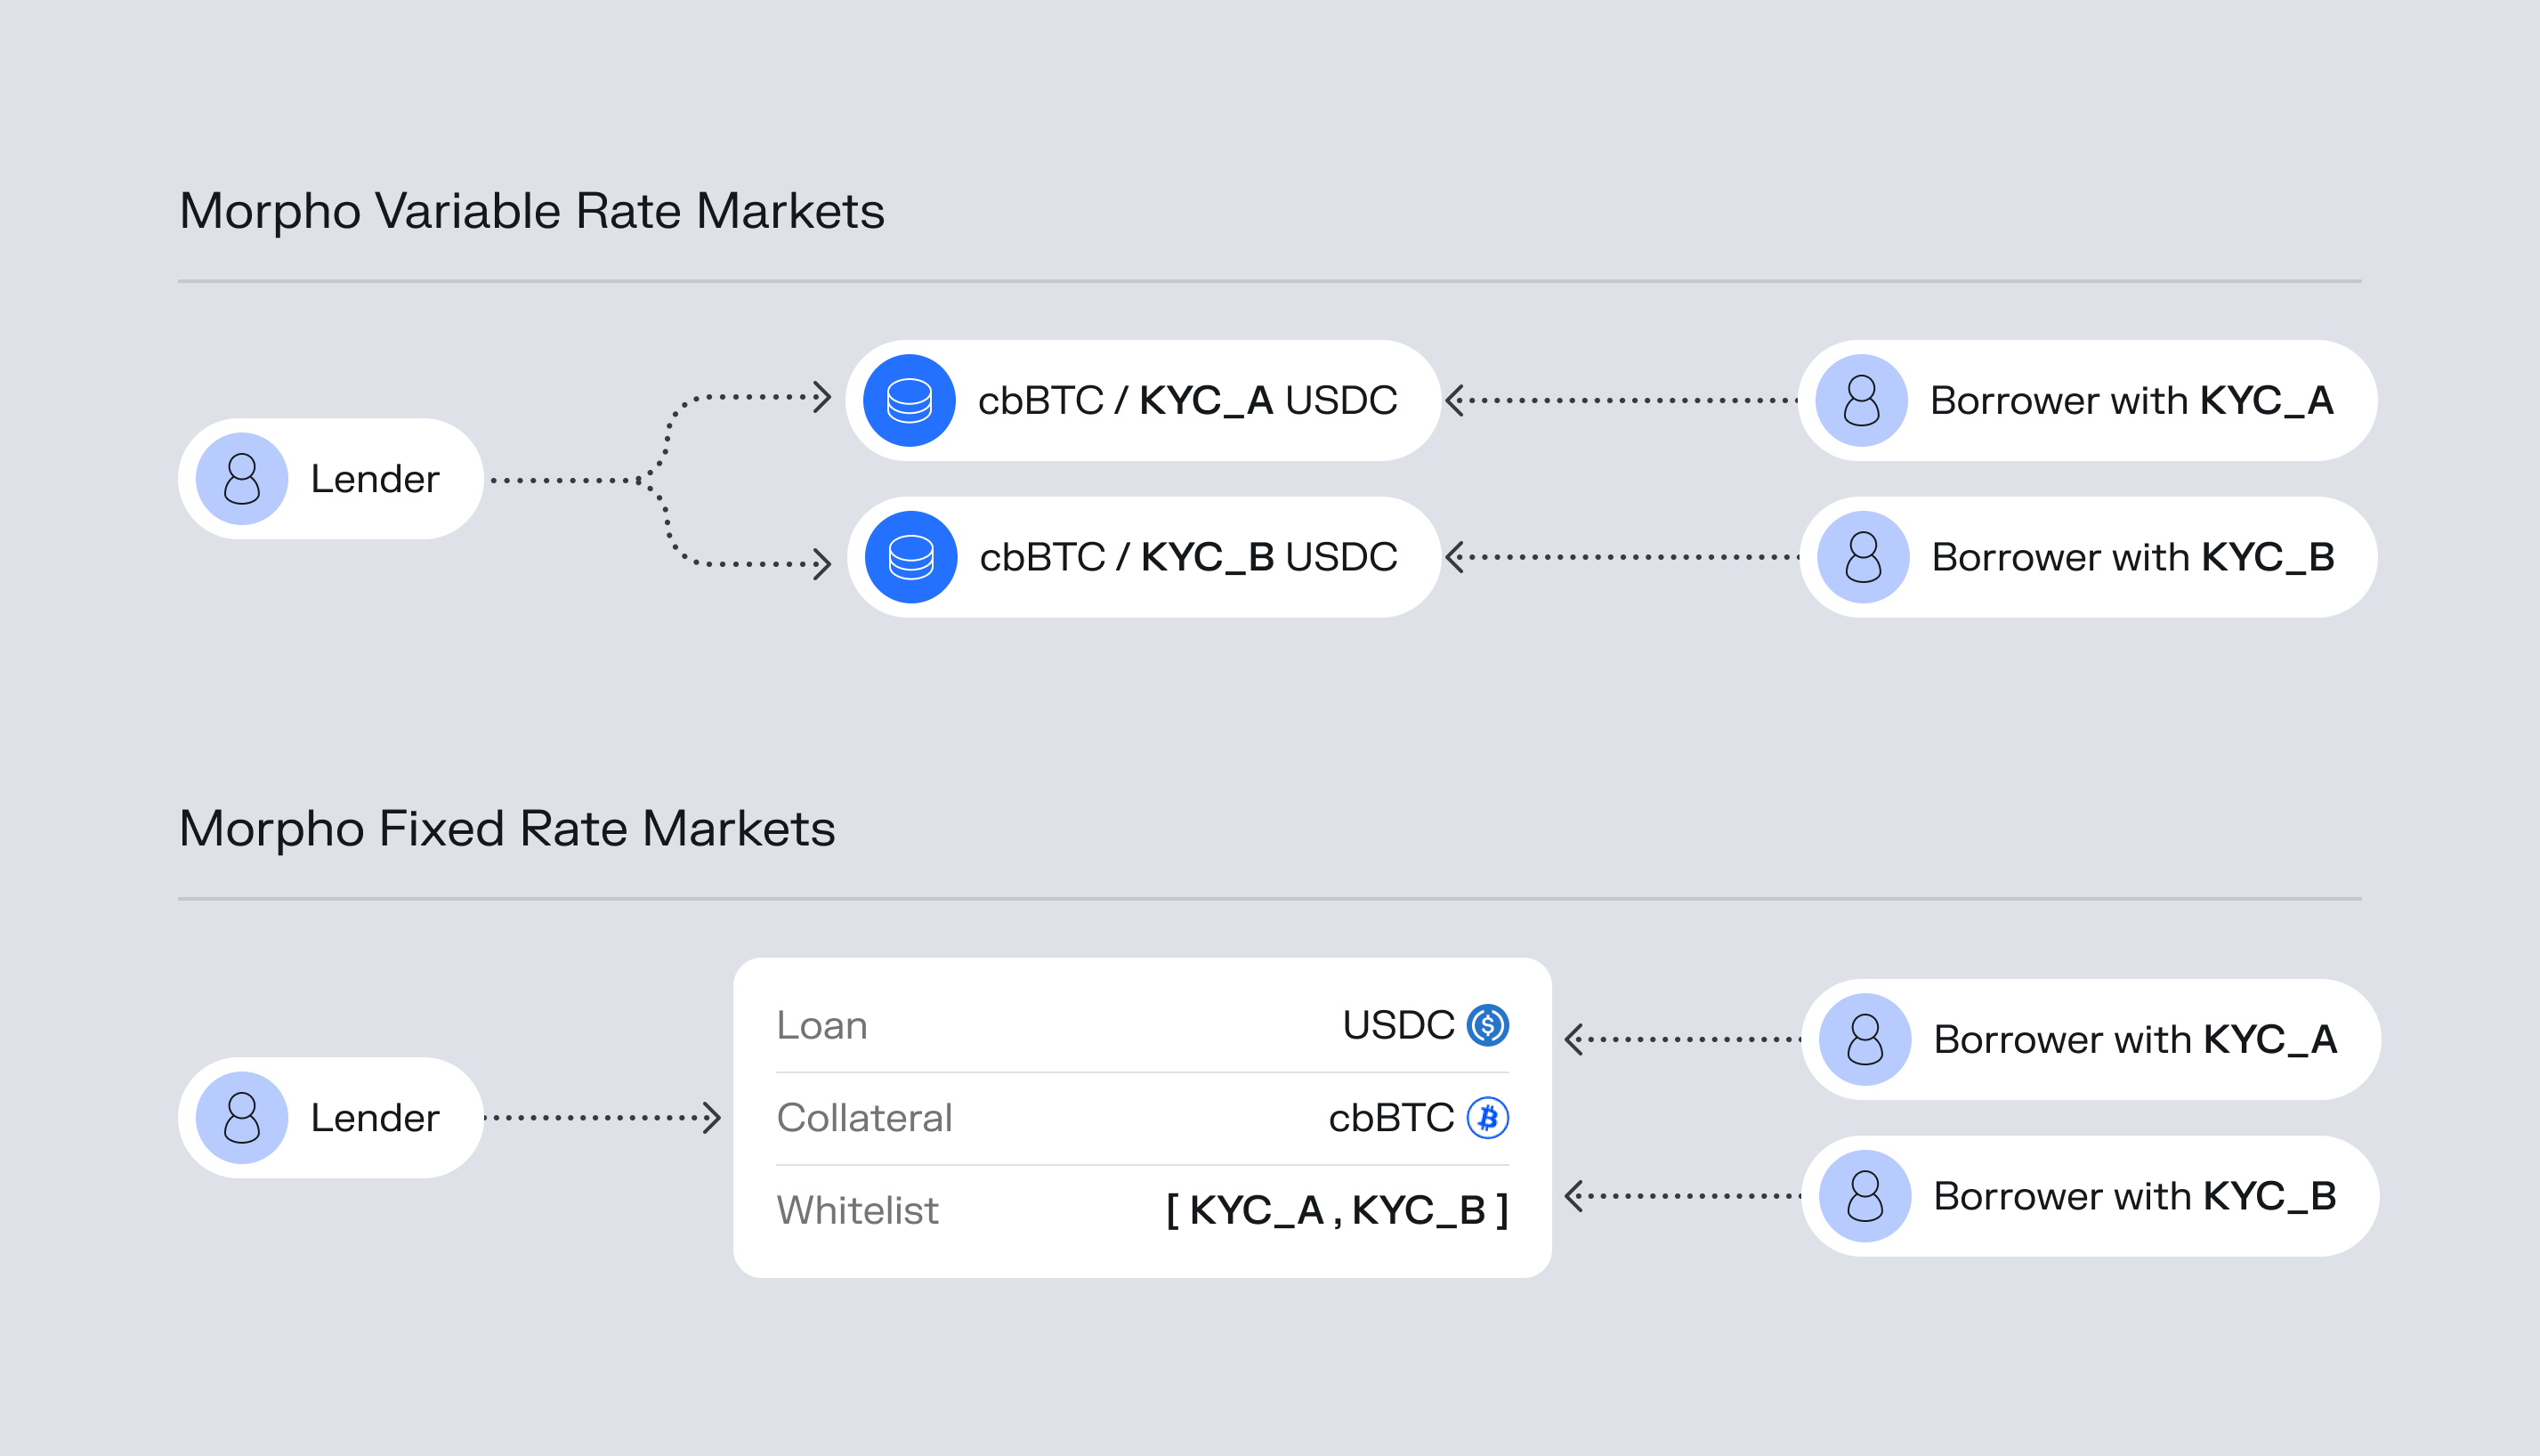Click the variable-rate Borrower with KYC_B avatar

click(x=1864, y=557)
